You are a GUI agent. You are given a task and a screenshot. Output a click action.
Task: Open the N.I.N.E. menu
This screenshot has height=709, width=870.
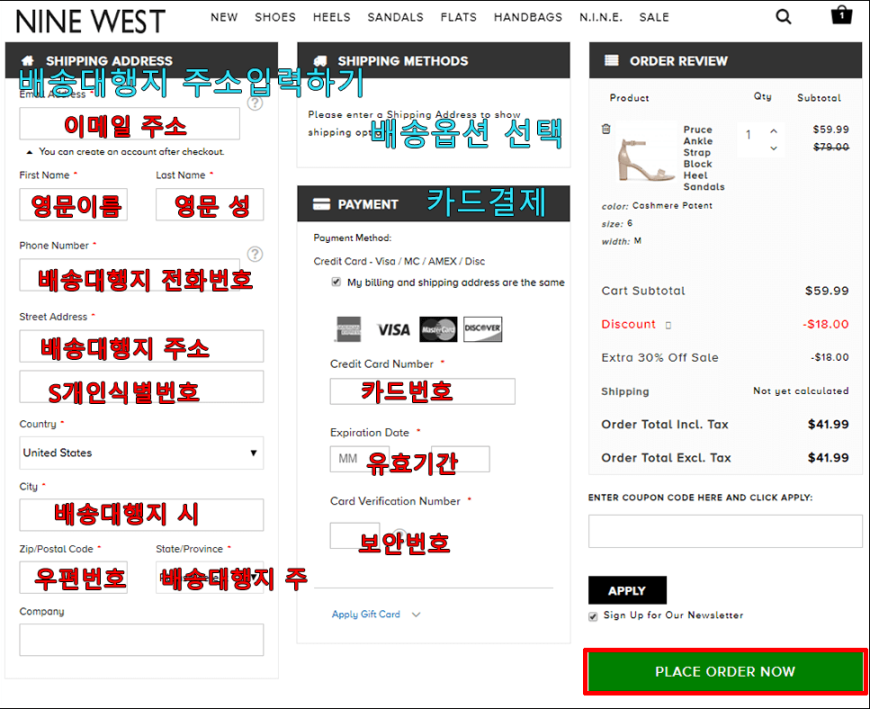coord(601,17)
